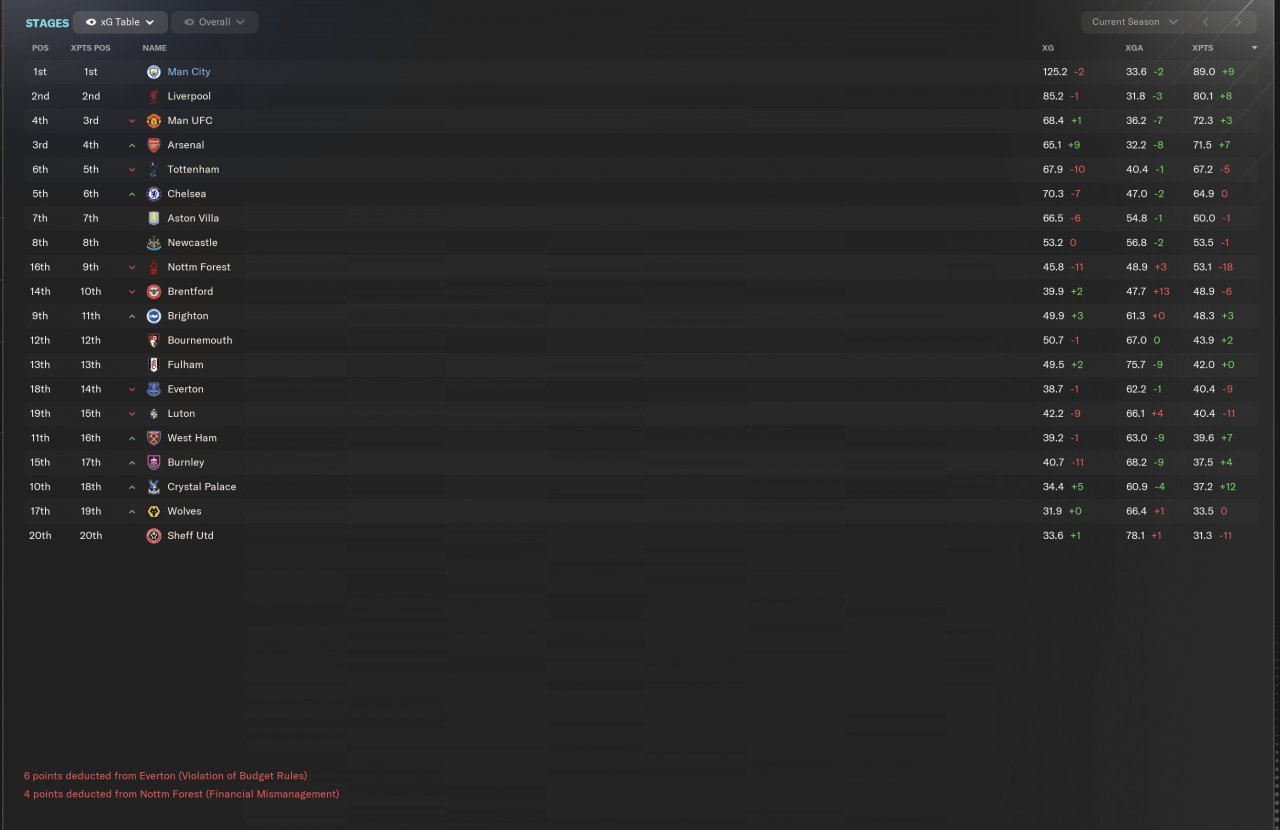
Task: Click the Chelsea club badge icon
Action: [154, 194]
